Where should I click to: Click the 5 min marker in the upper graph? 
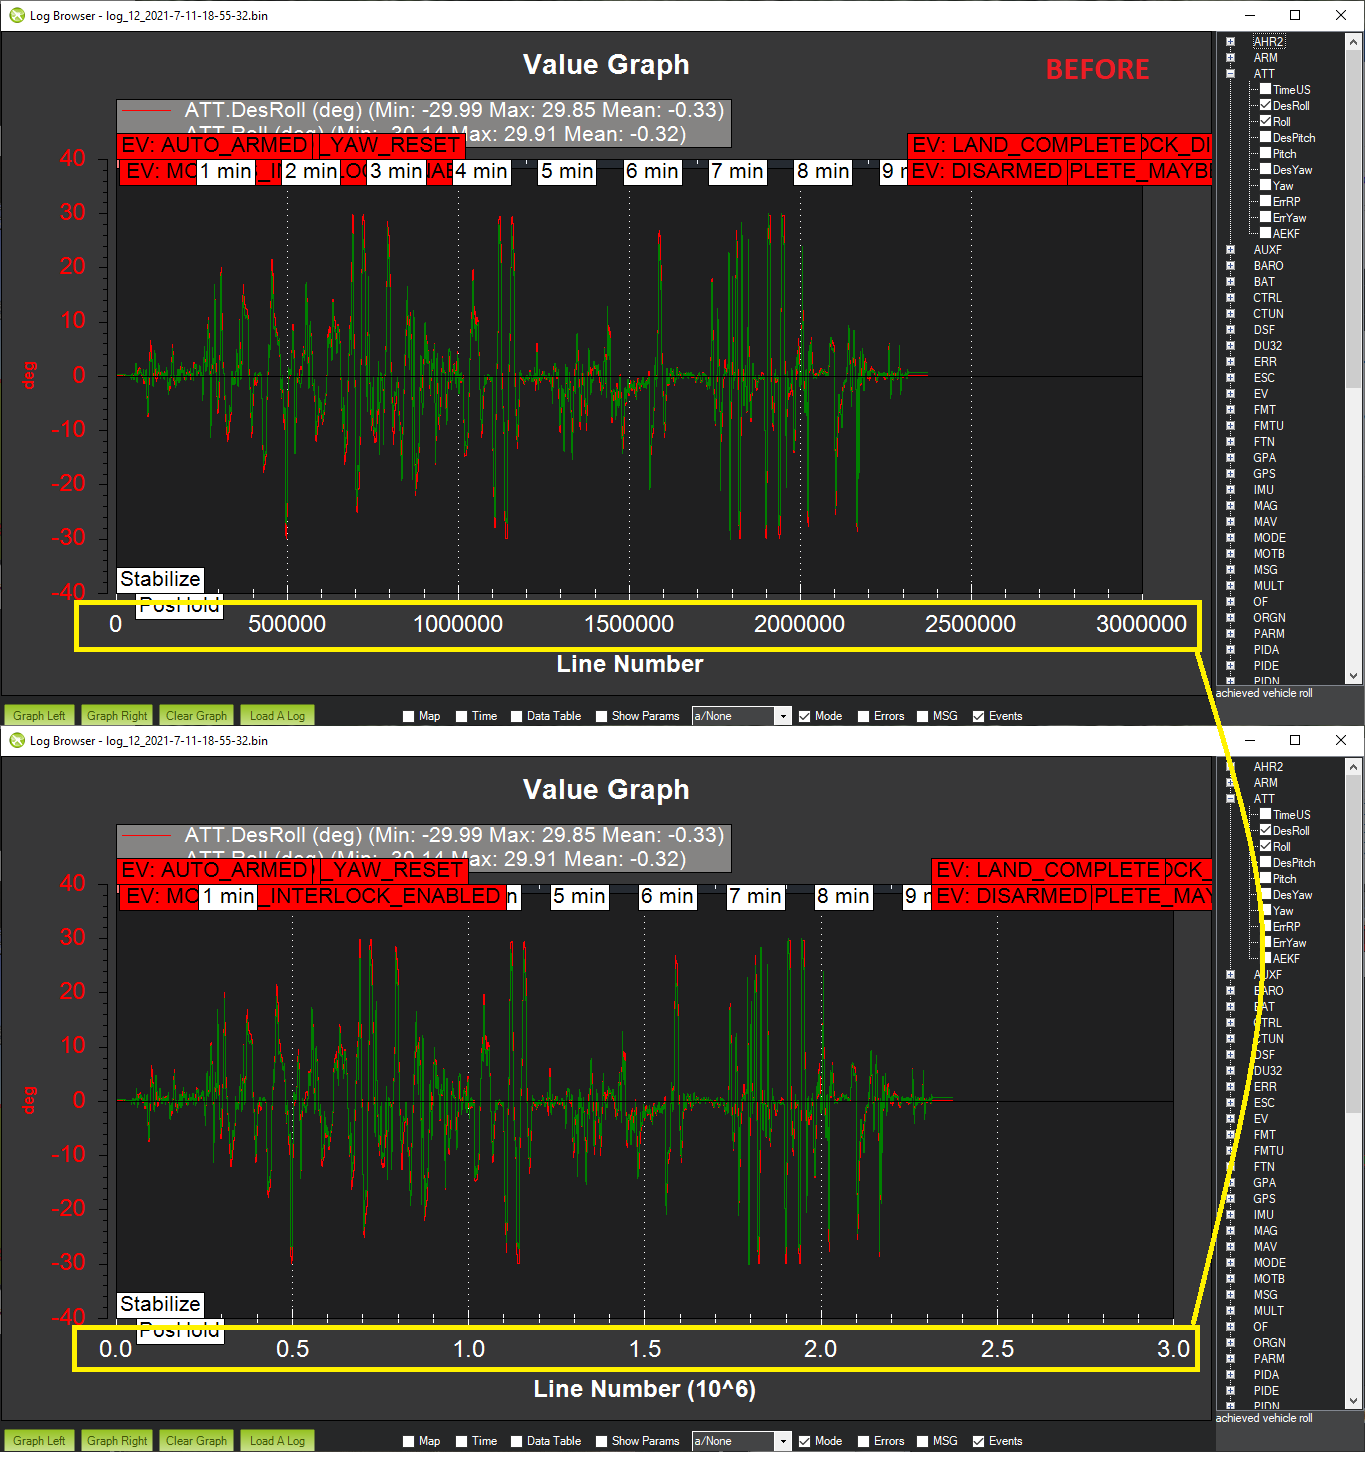(567, 171)
